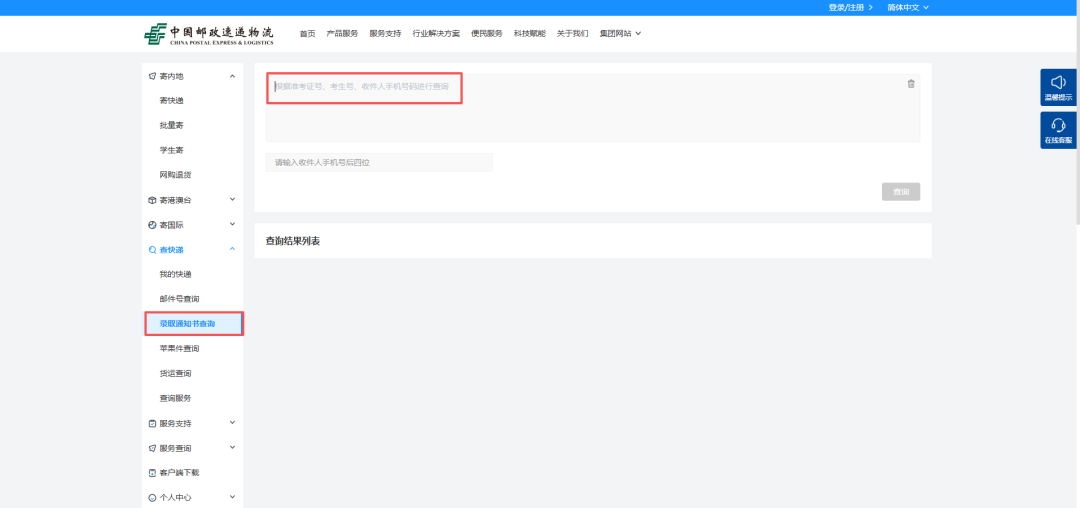Focus the 收件人手机号后四位 input field

click(x=380, y=162)
